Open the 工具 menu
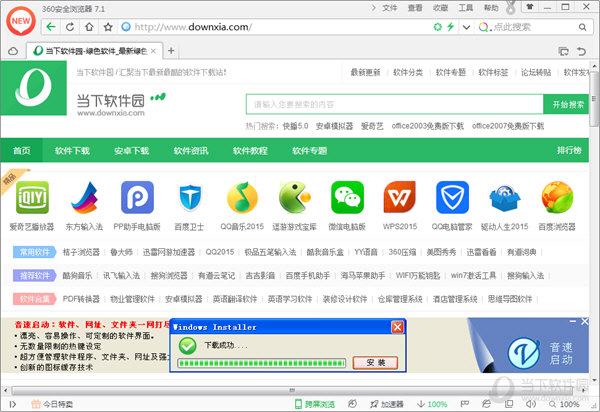 coord(466,8)
